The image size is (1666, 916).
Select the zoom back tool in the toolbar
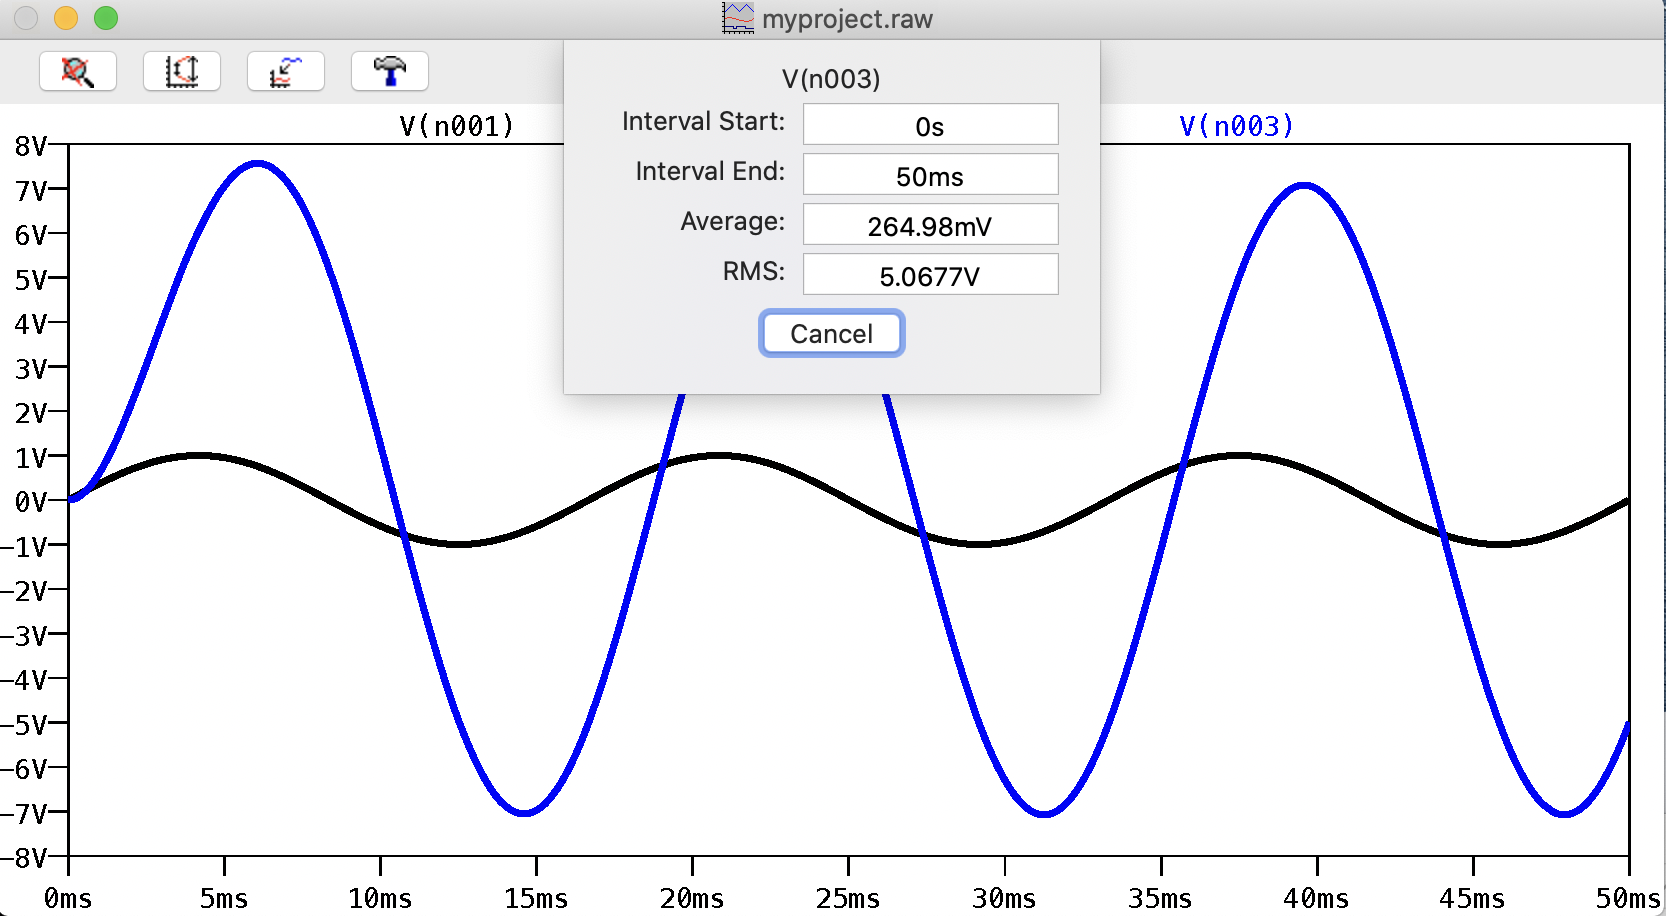(78, 71)
